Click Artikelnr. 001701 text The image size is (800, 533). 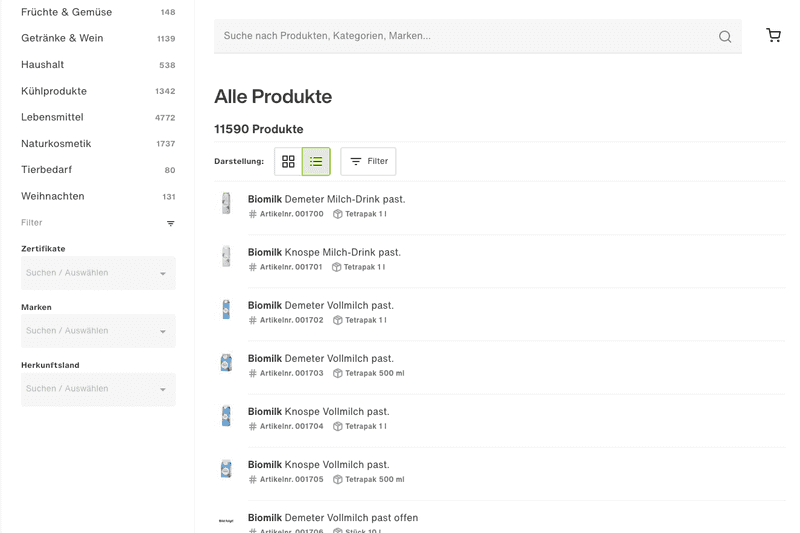pyautogui.click(x=291, y=267)
